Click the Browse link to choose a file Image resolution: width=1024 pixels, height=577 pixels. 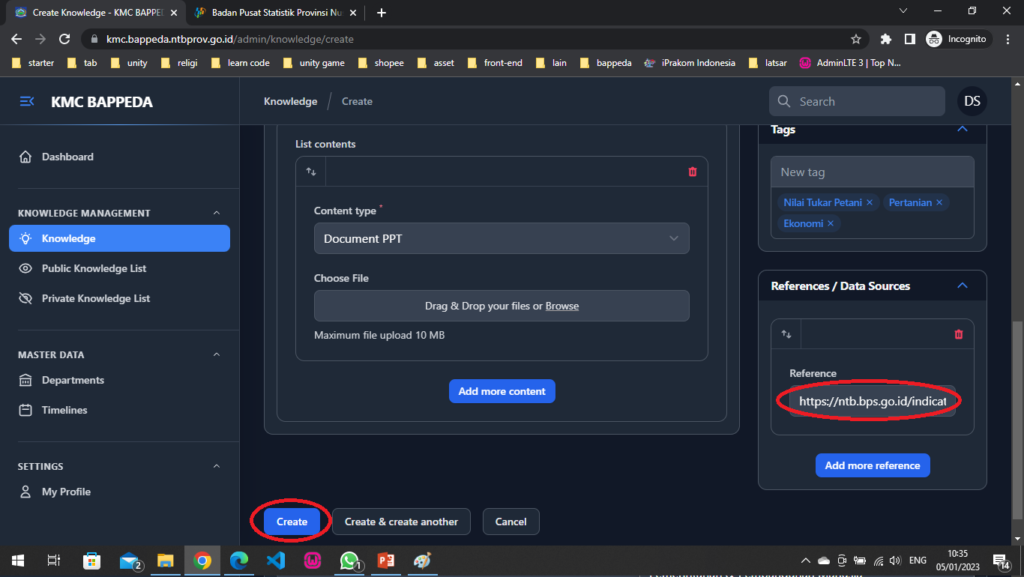point(562,306)
